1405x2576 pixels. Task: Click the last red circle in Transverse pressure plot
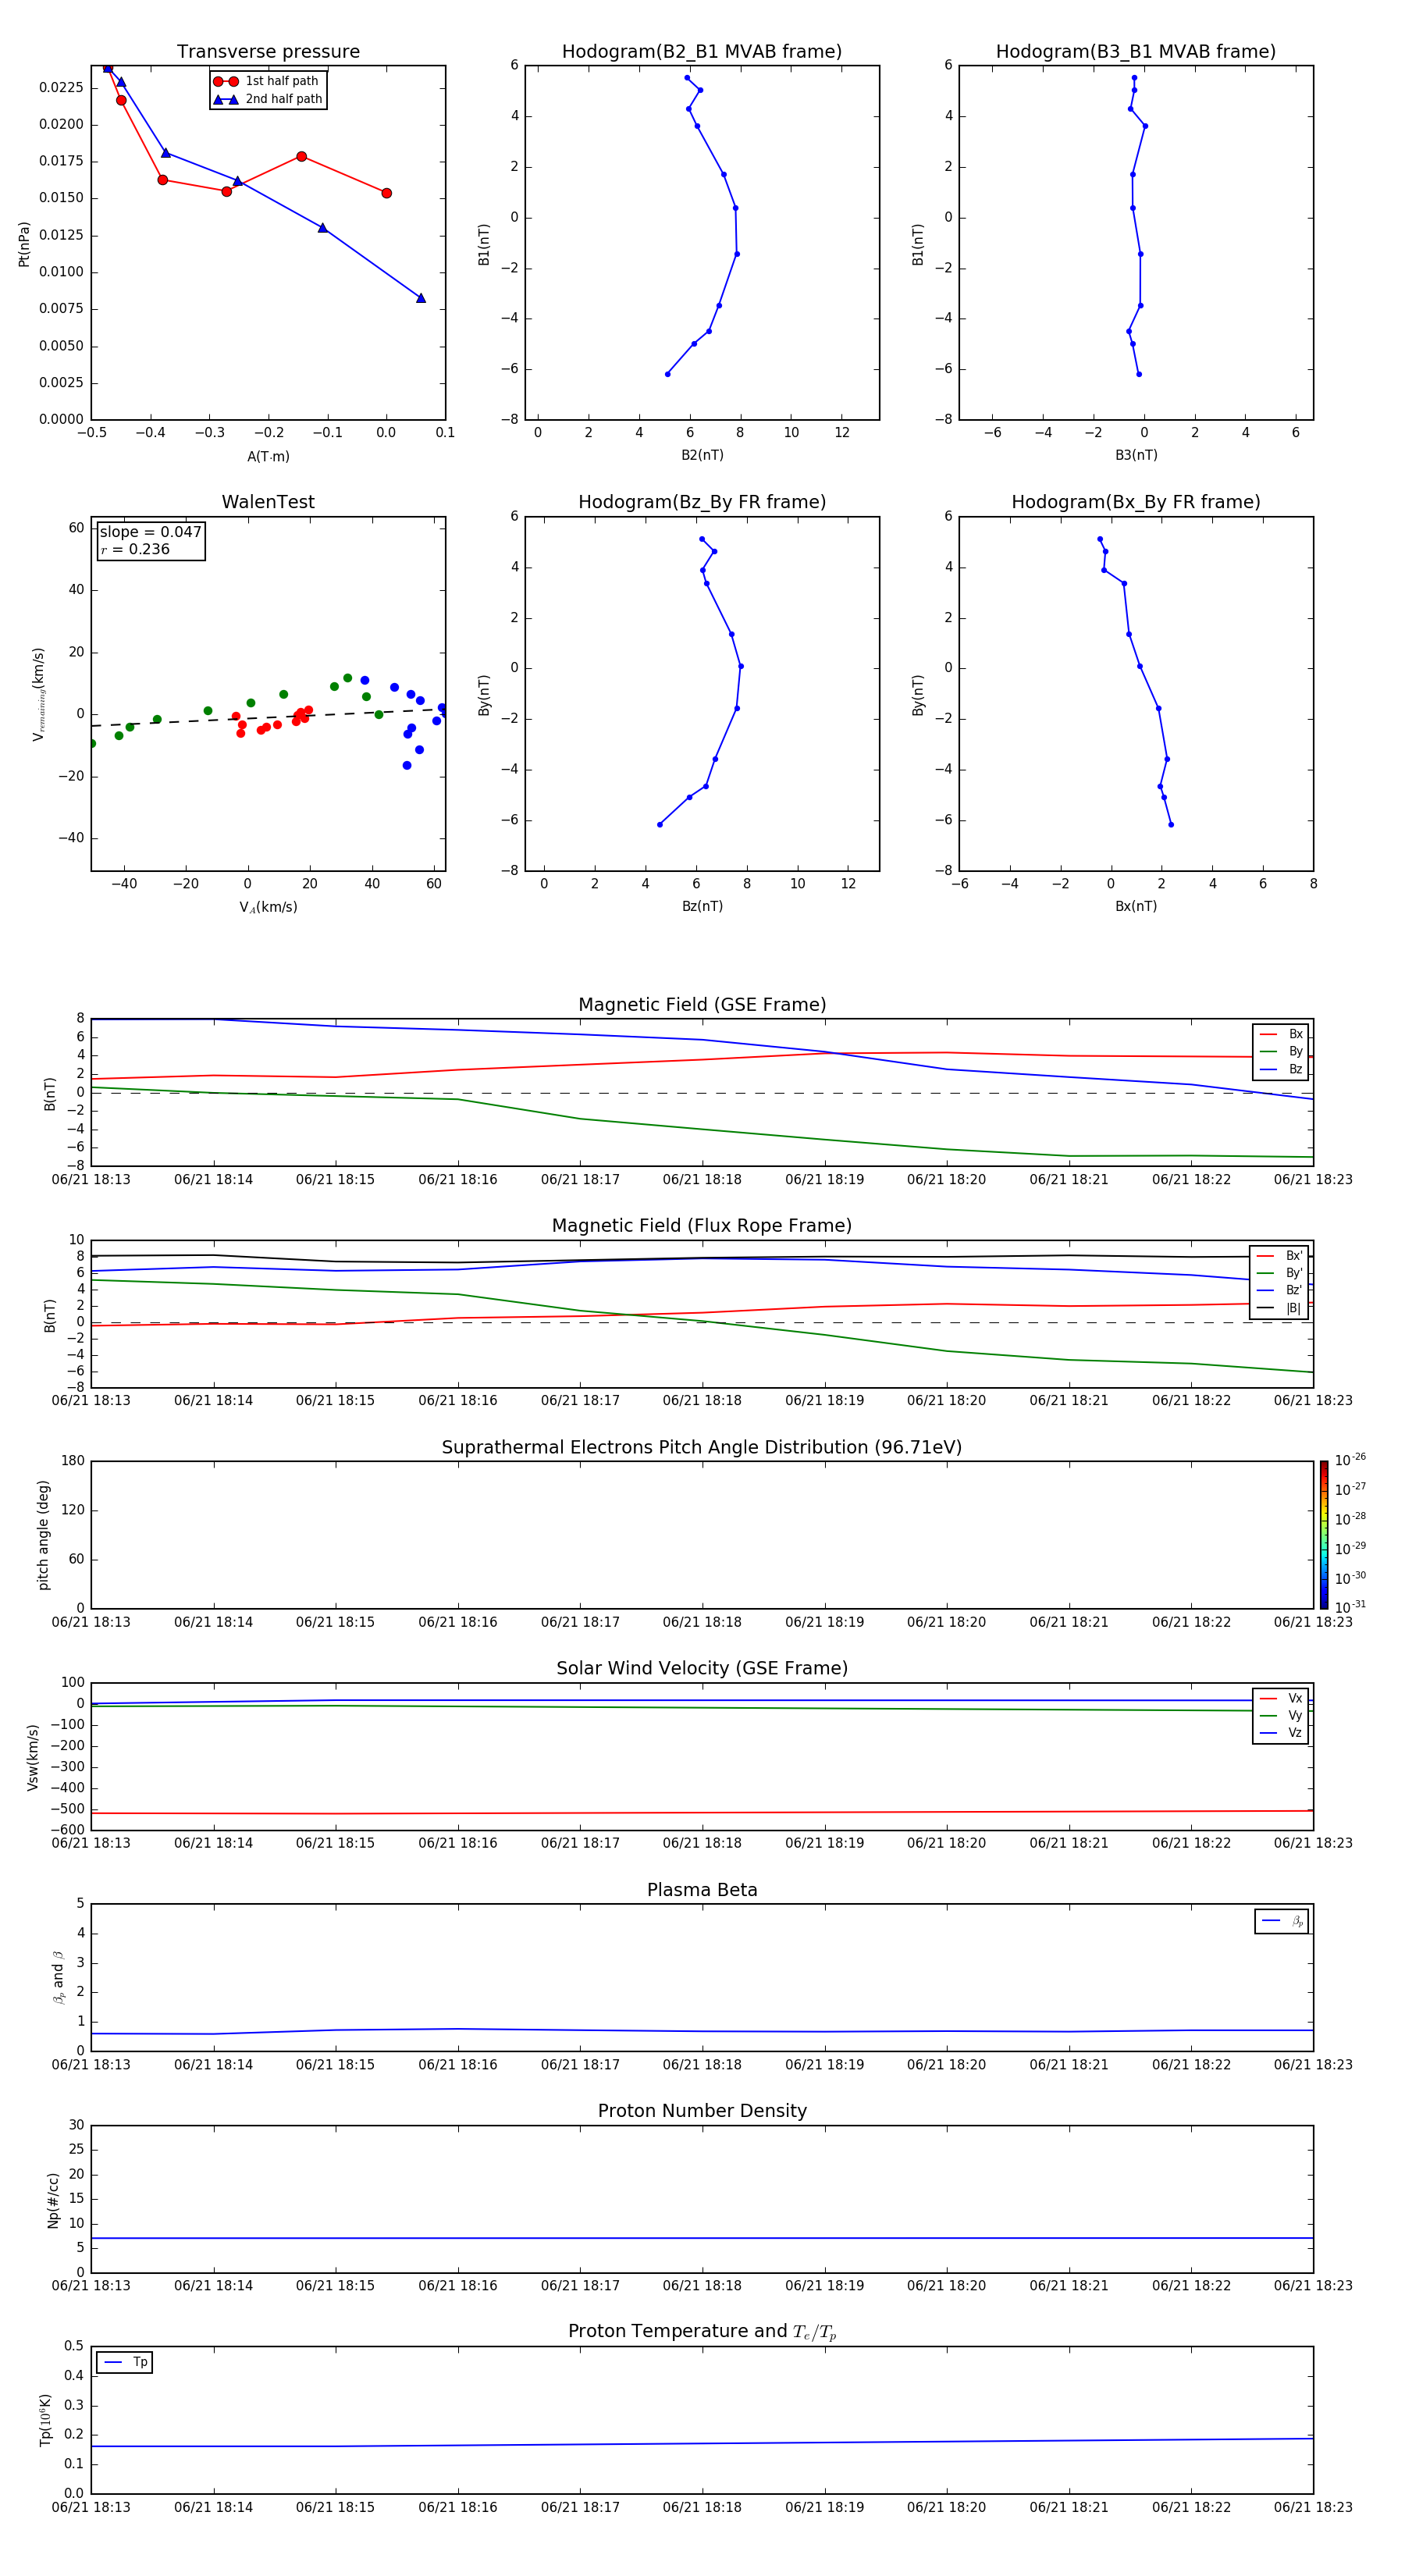(386, 193)
